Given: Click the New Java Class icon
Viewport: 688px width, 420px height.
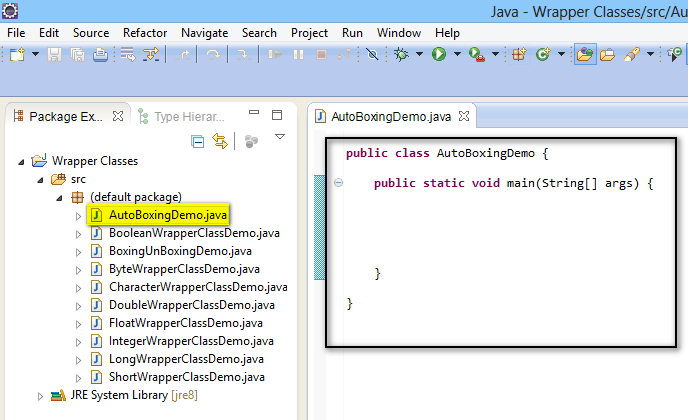Looking at the screenshot, I should 543,54.
